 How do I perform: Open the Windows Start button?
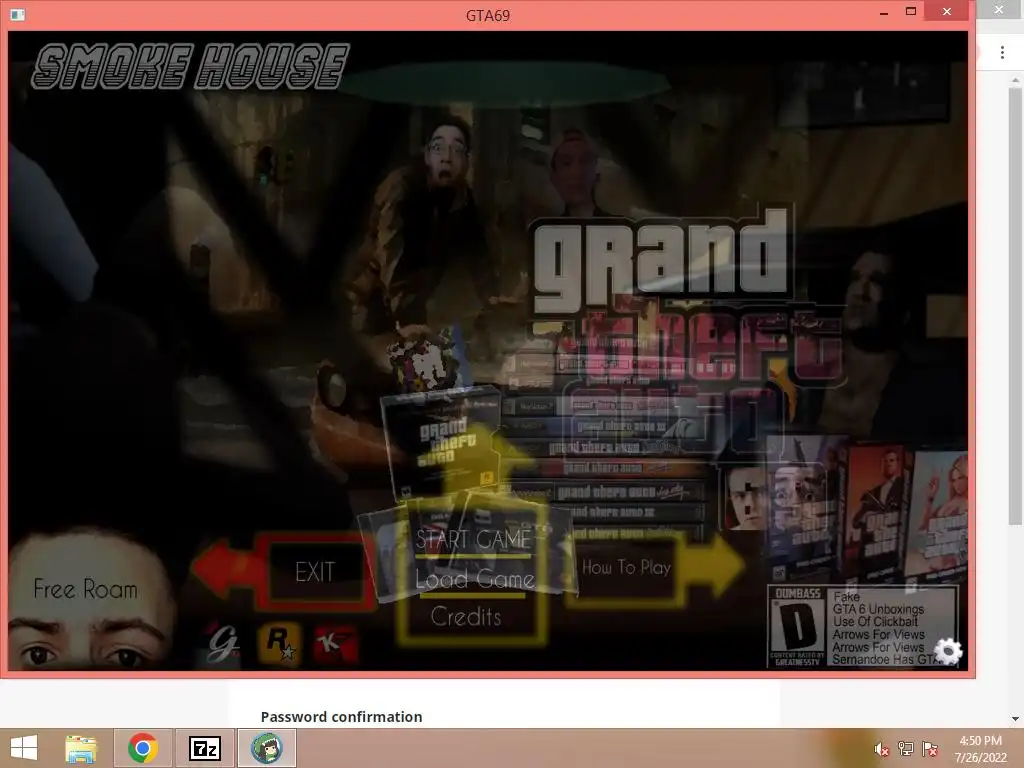click(x=24, y=748)
